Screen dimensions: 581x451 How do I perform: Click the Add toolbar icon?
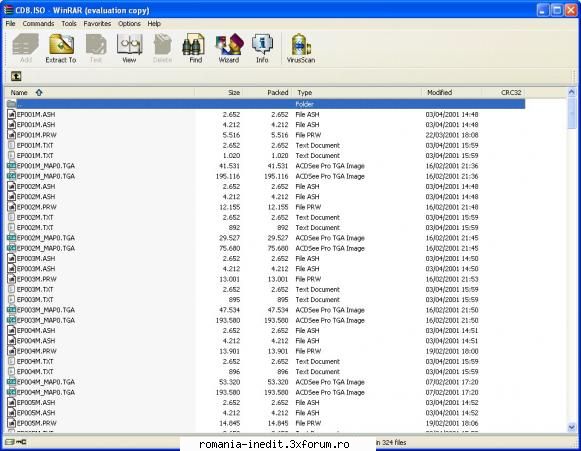26,44
